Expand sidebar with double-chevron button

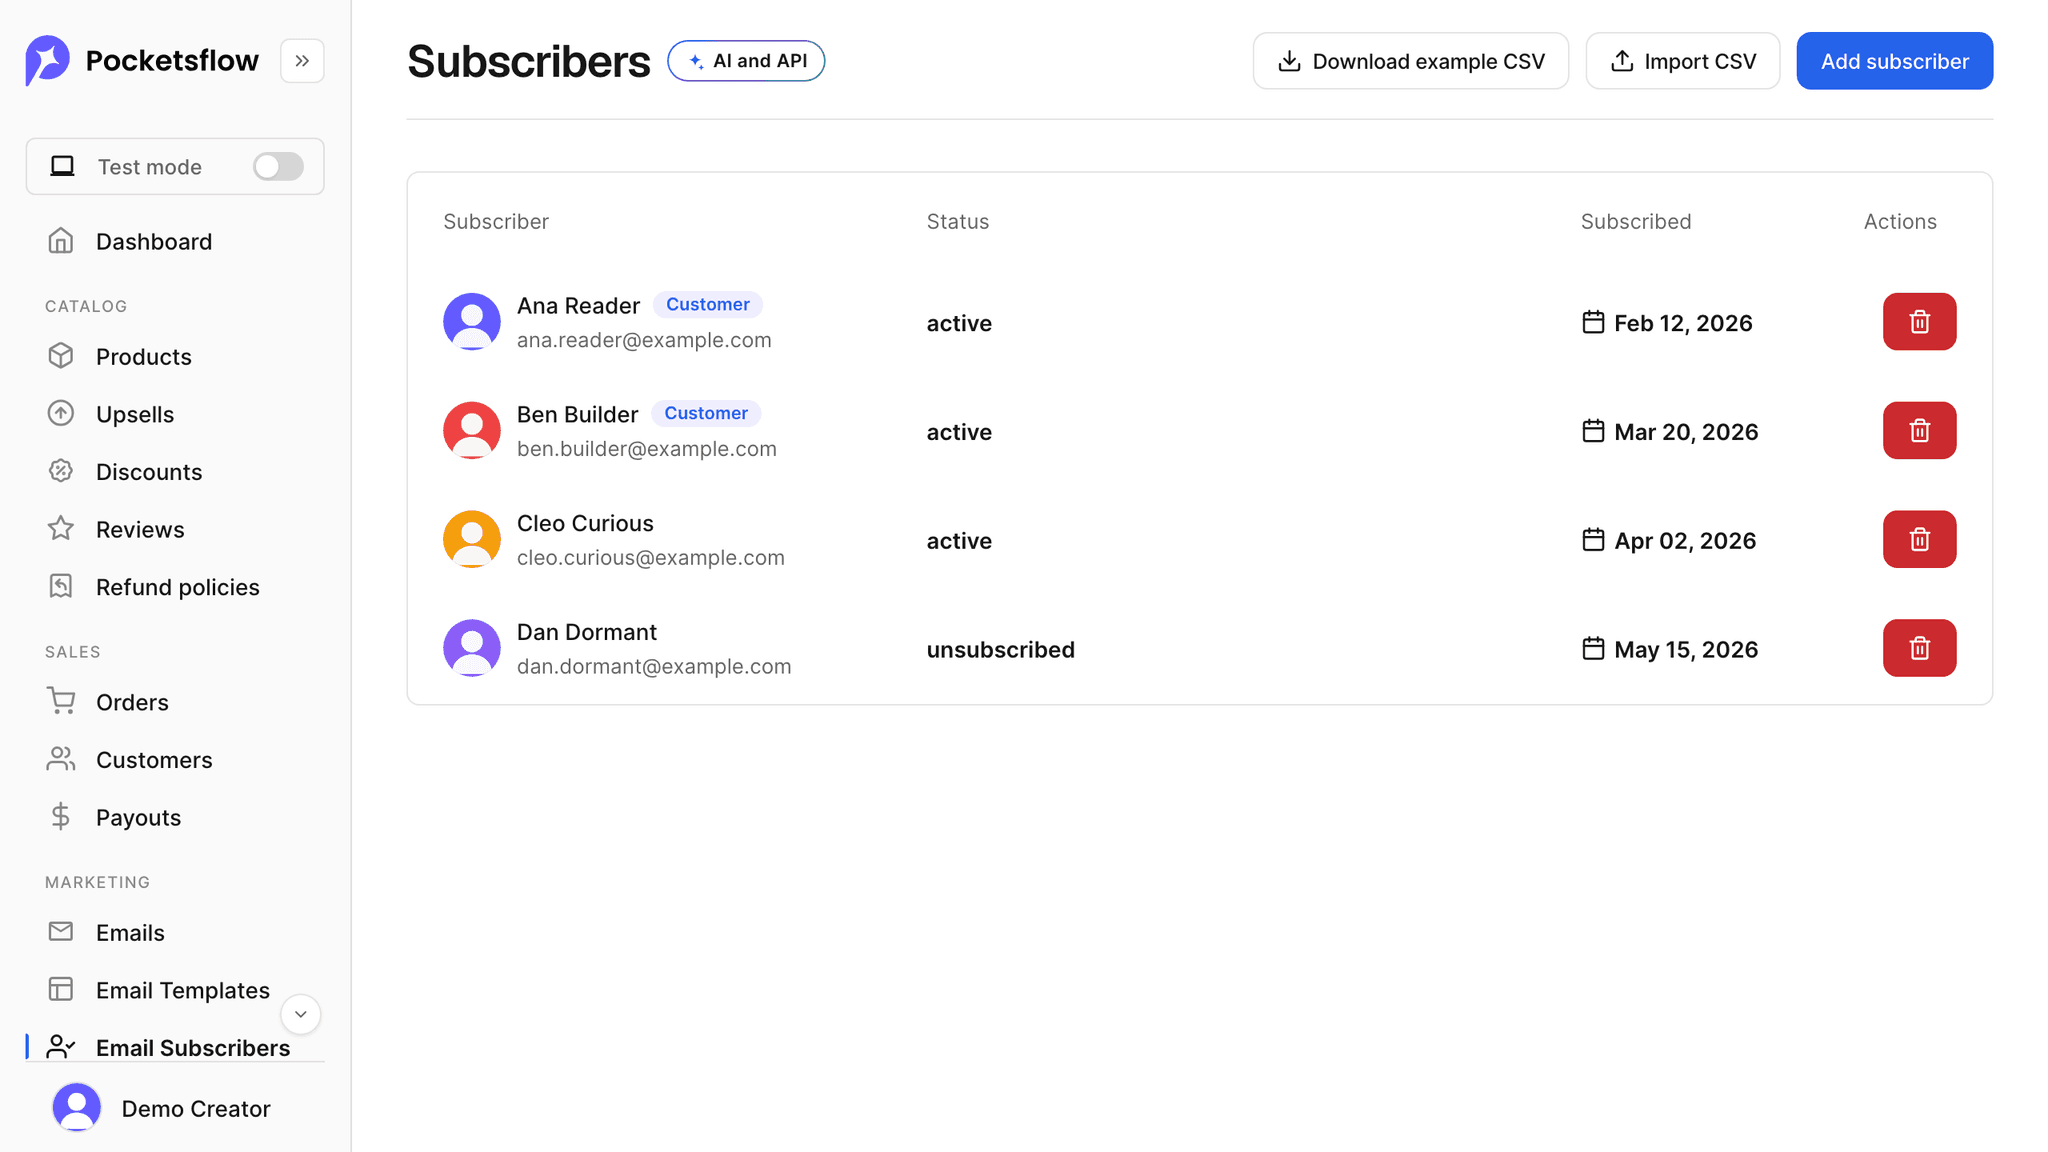(302, 61)
